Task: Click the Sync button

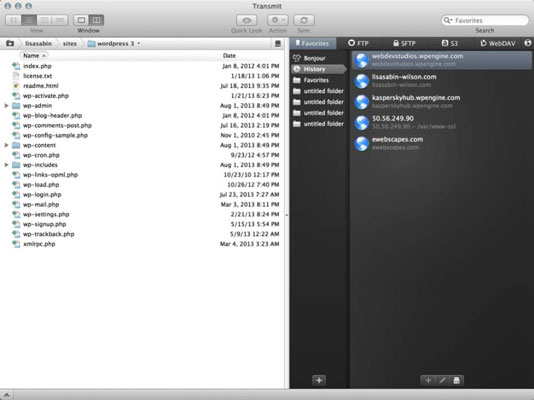Action: pos(304,20)
